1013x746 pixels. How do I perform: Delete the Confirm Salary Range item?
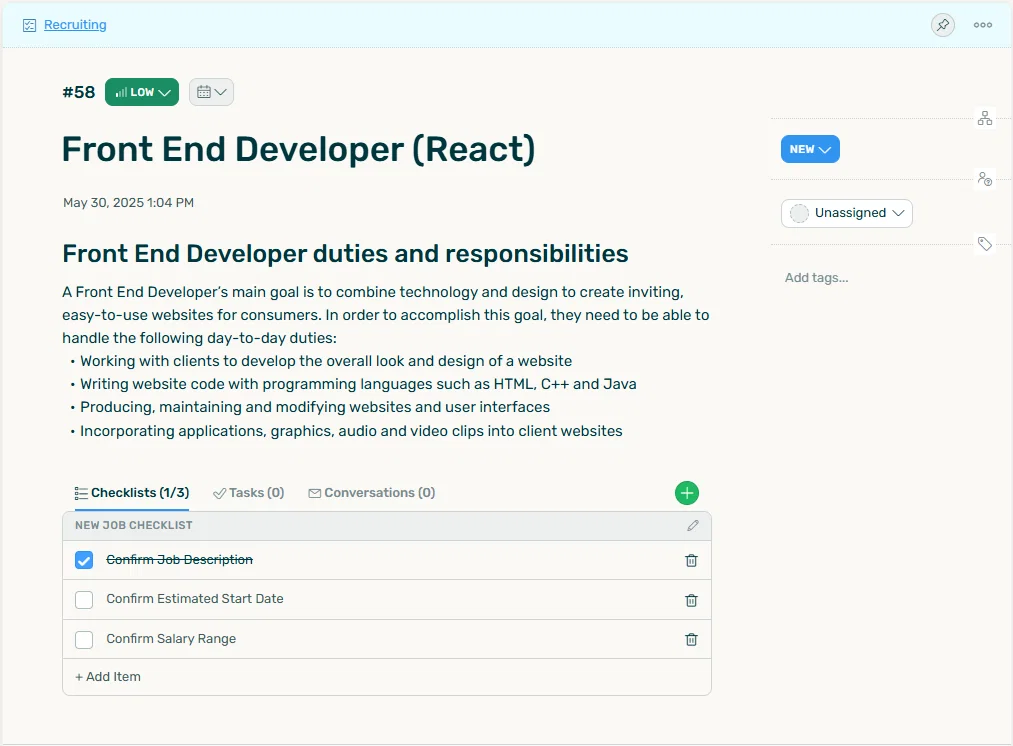point(691,639)
